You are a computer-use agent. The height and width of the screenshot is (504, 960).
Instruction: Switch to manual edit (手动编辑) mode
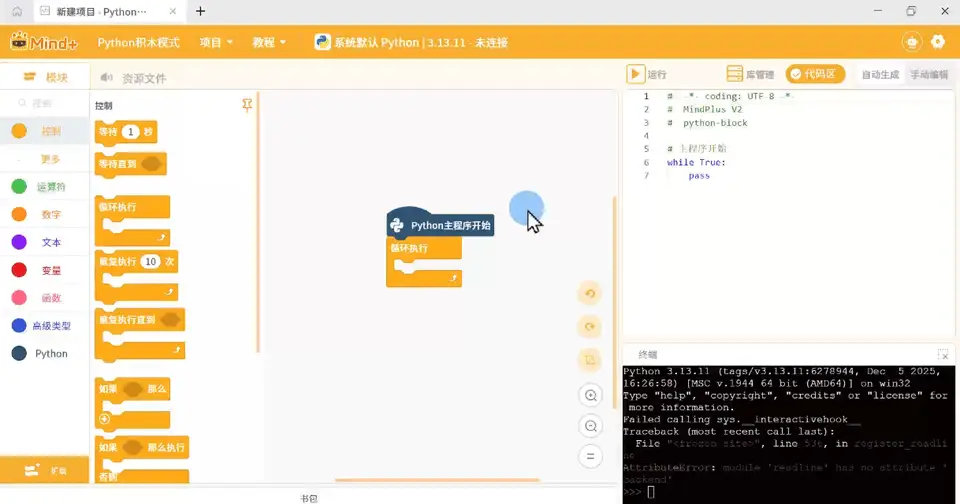pyautogui.click(x=929, y=75)
